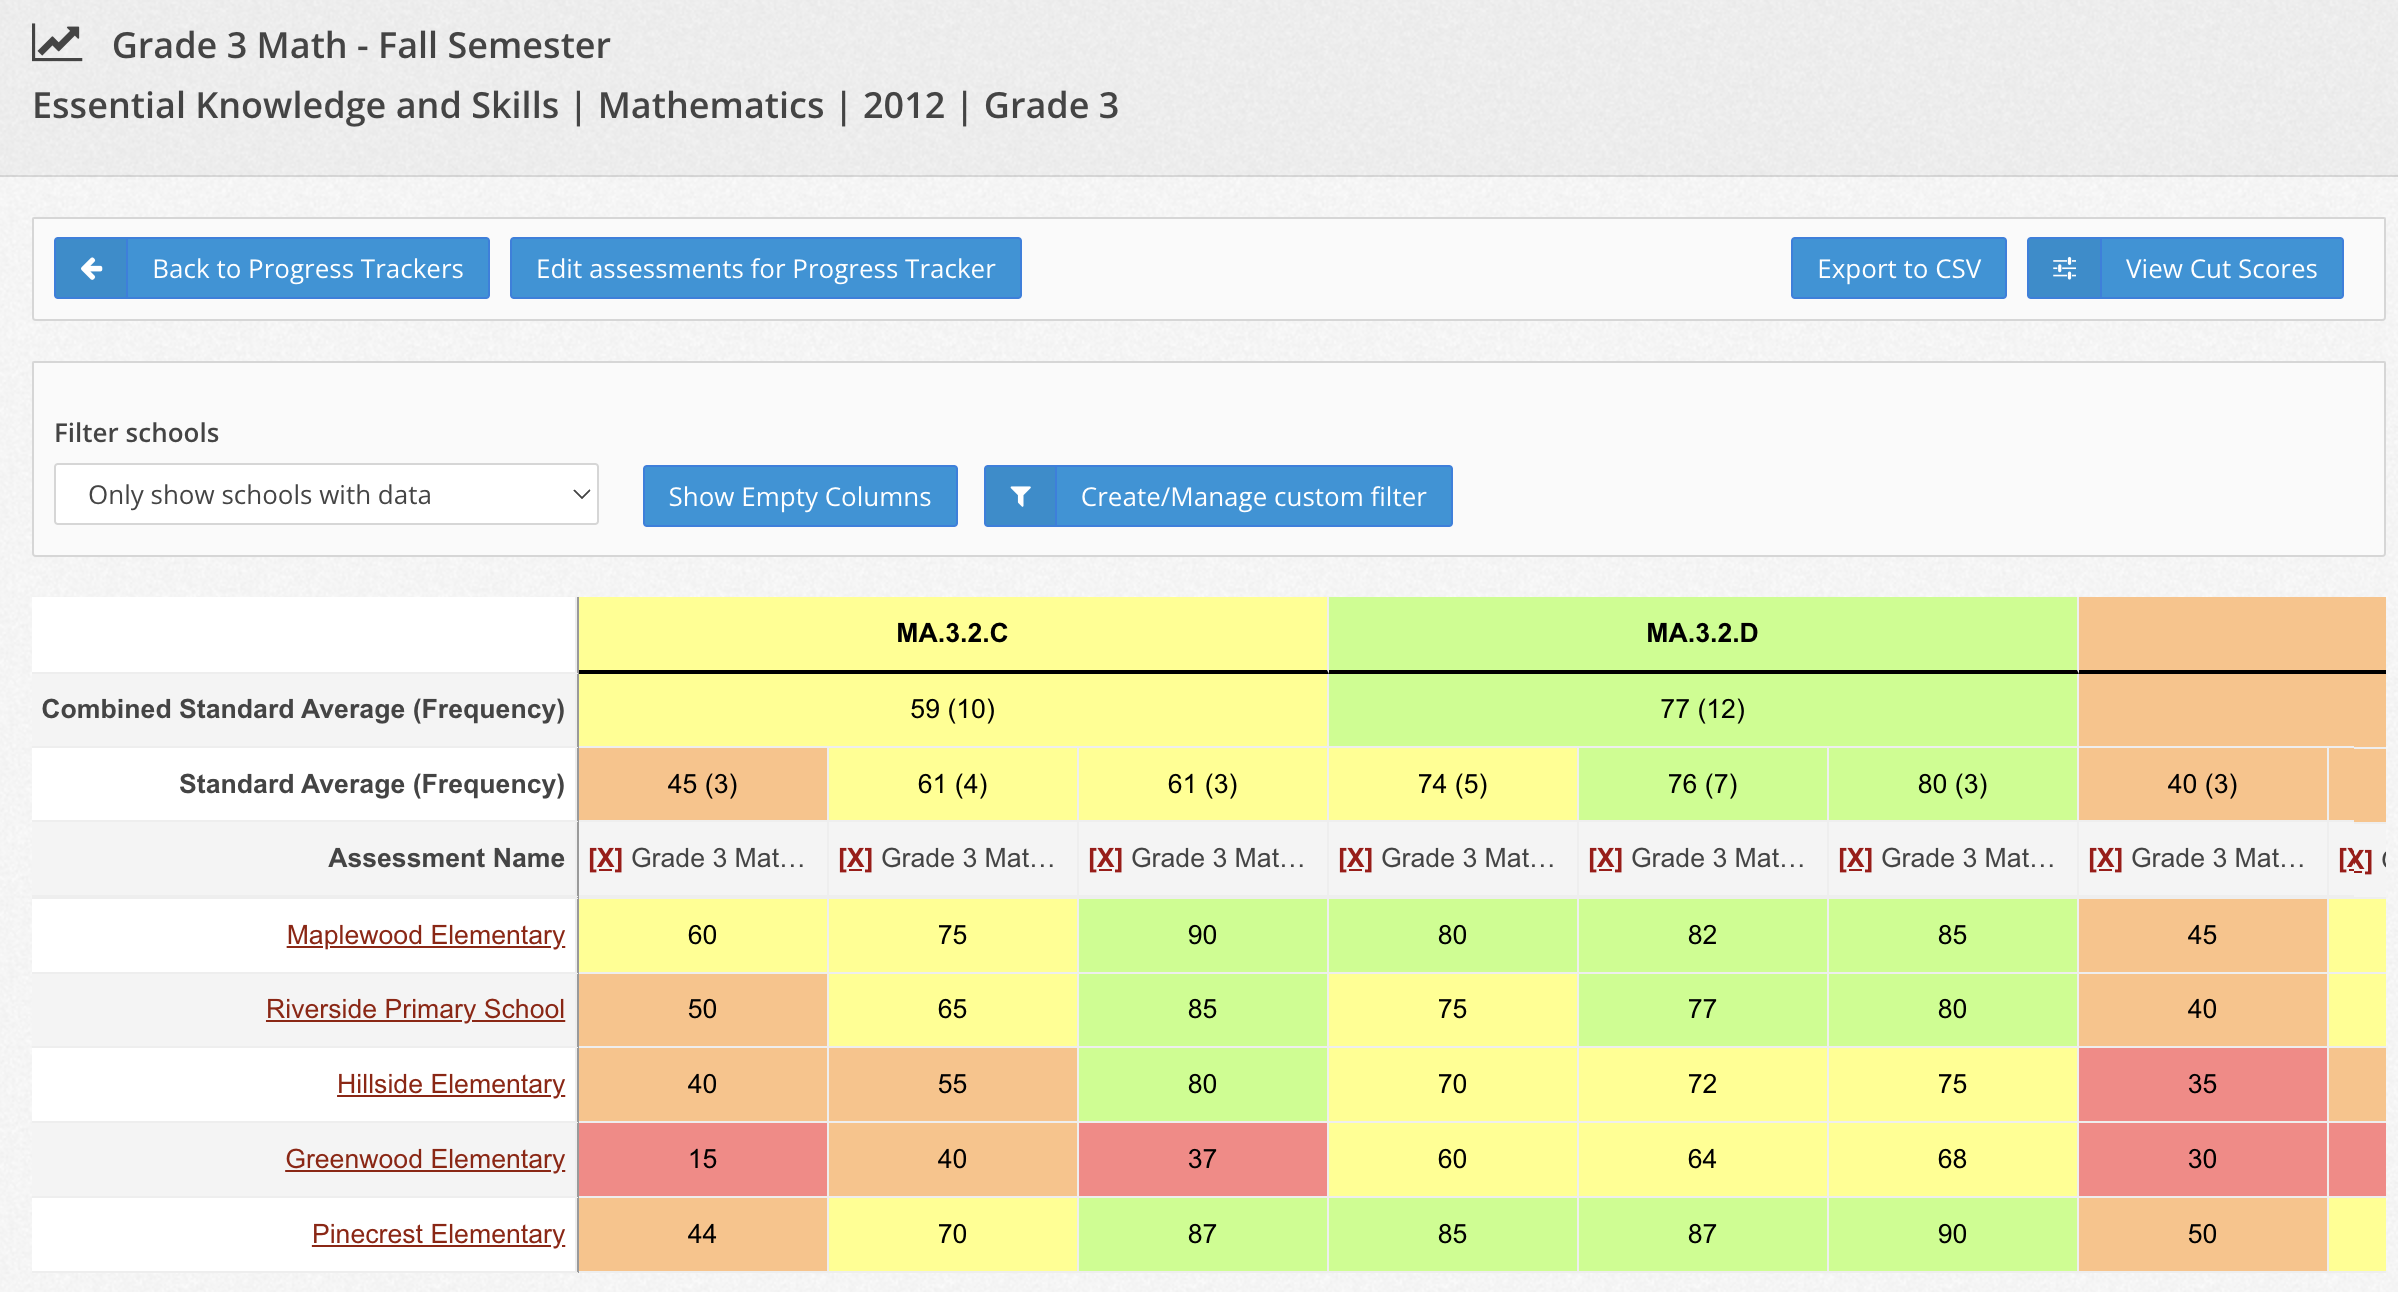Screen dimensions: 2398x1292
Task: Go Back to Progress Trackers
Action: tap(272, 268)
